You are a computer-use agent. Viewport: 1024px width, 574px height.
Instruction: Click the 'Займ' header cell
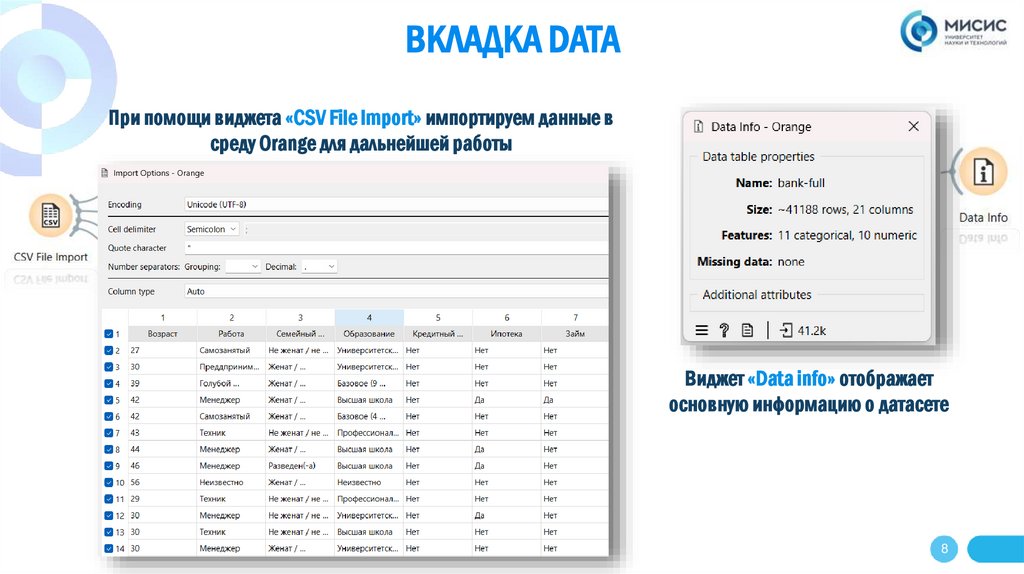(575, 334)
